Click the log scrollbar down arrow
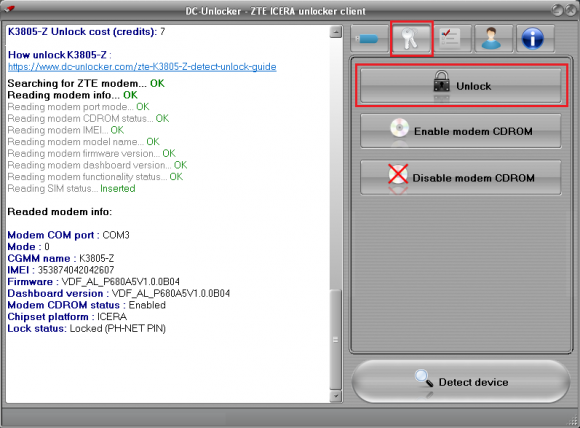Image resolution: width=580 pixels, height=428 pixels. (x=335, y=396)
